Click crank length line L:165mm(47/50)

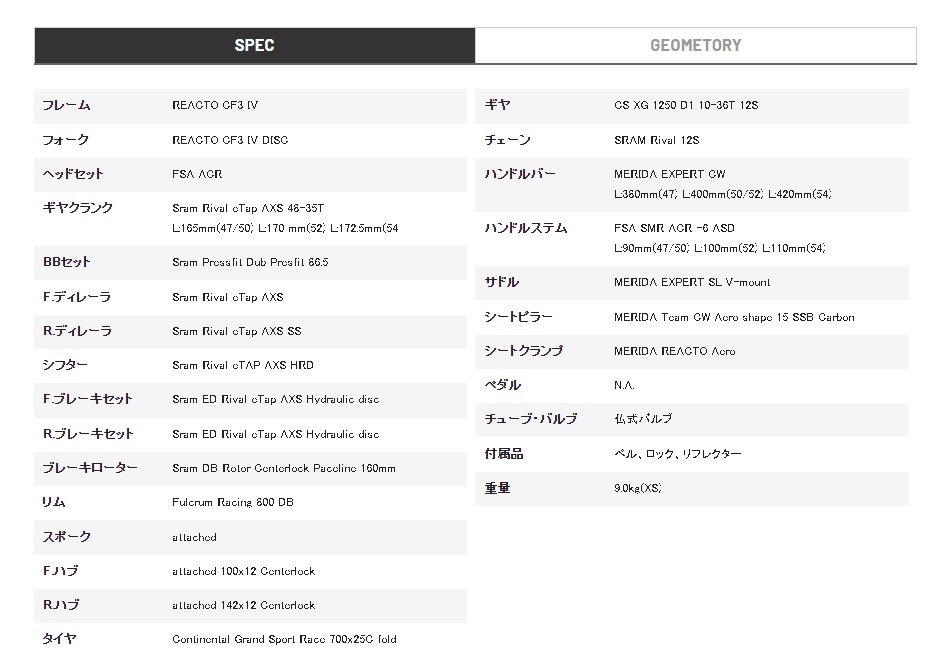pyautogui.click(x=285, y=228)
